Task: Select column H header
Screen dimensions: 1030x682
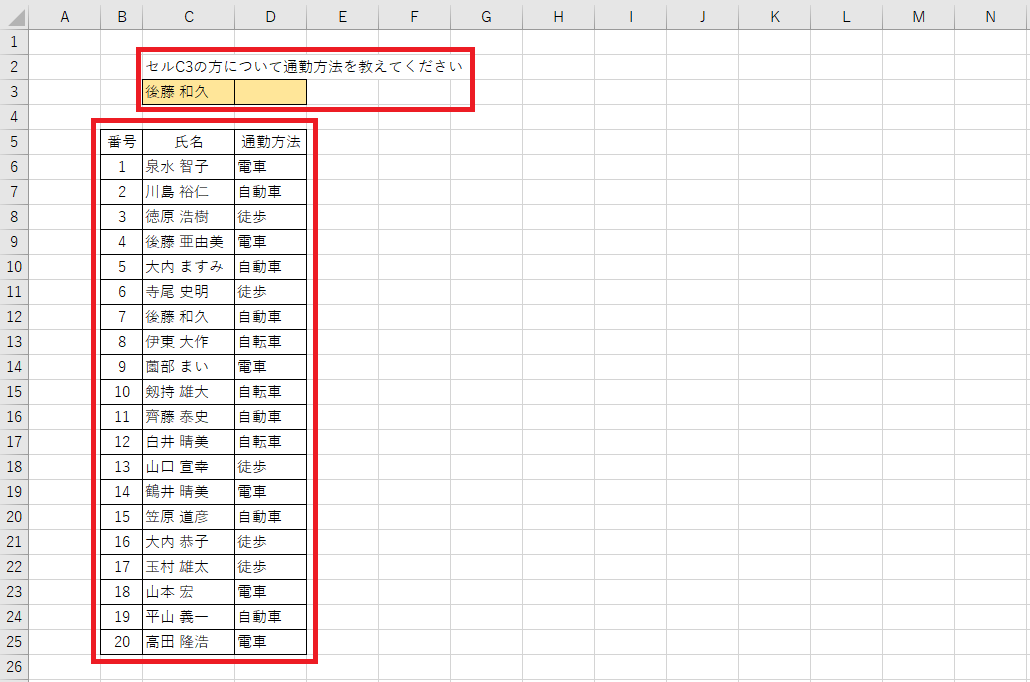Action: [x=558, y=16]
